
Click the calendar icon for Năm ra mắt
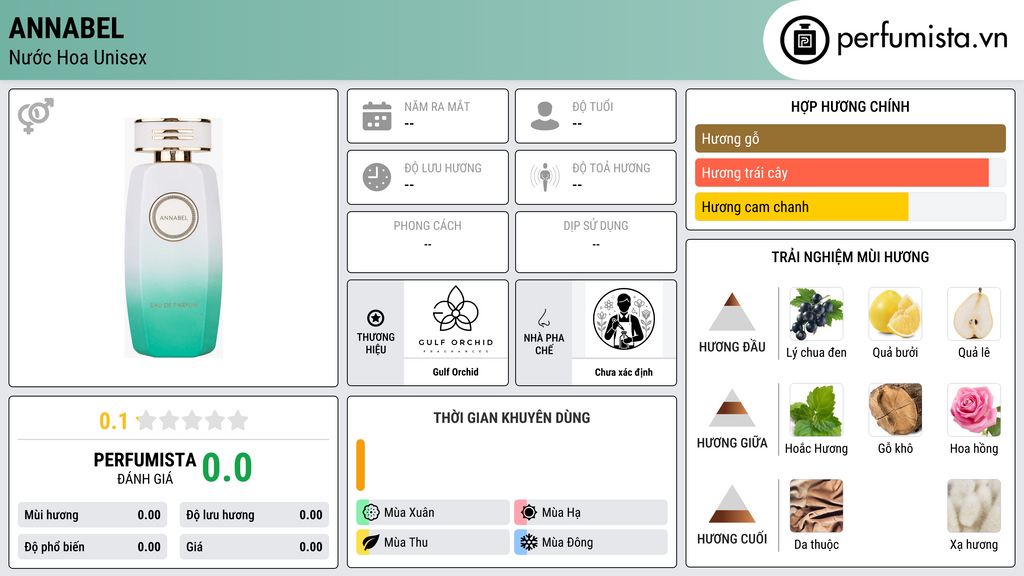[x=377, y=116]
